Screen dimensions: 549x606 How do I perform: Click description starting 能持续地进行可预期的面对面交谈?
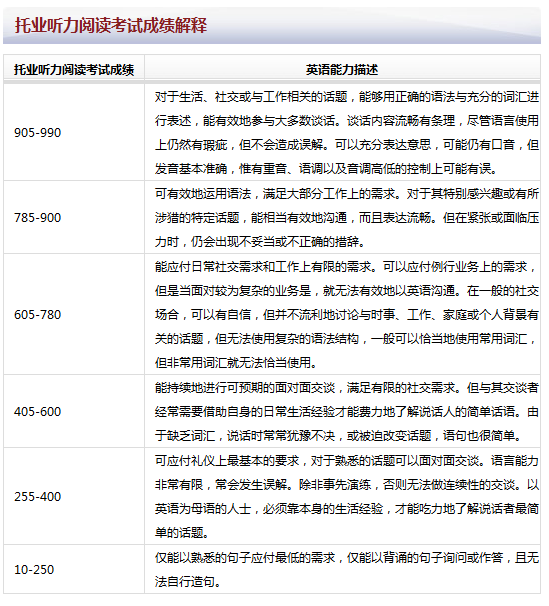tap(347, 412)
